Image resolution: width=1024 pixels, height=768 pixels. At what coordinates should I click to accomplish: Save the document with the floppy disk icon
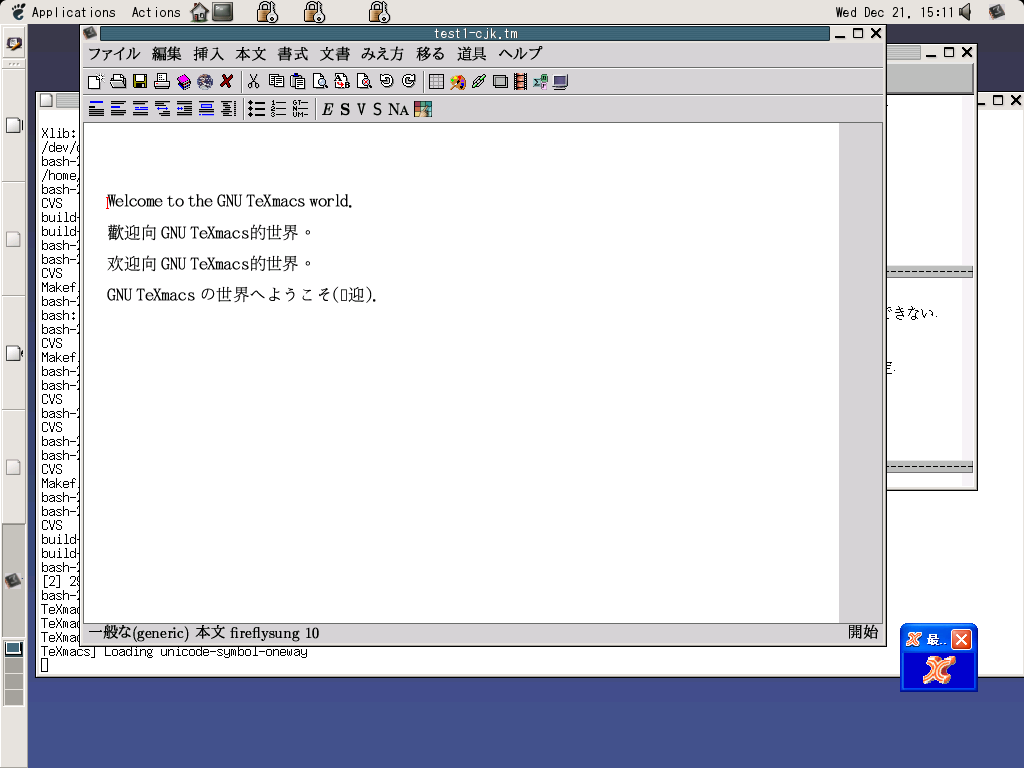[140, 82]
